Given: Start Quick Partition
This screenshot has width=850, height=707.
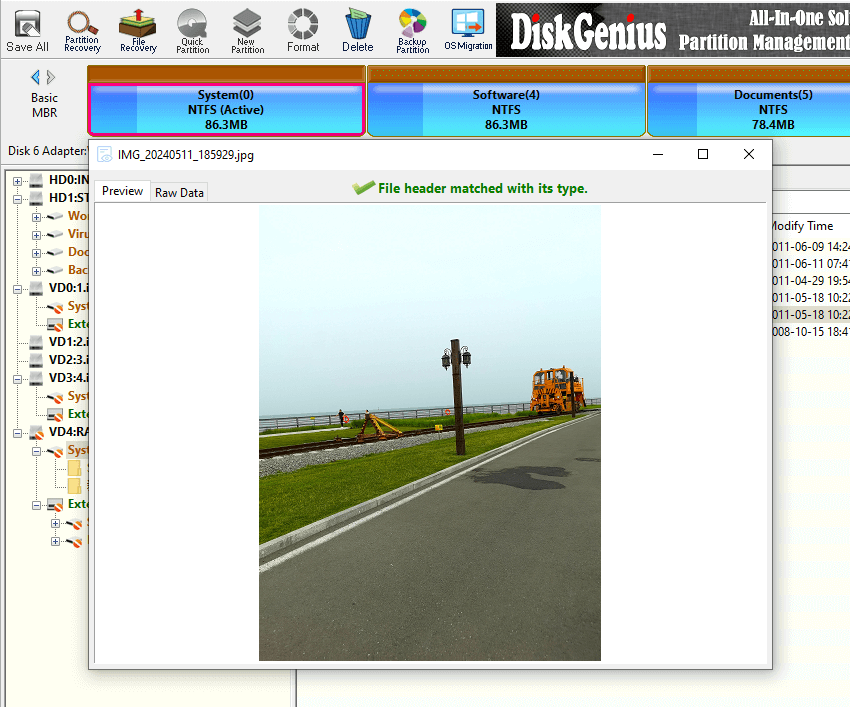Looking at the screenshot, I should 192,28.
